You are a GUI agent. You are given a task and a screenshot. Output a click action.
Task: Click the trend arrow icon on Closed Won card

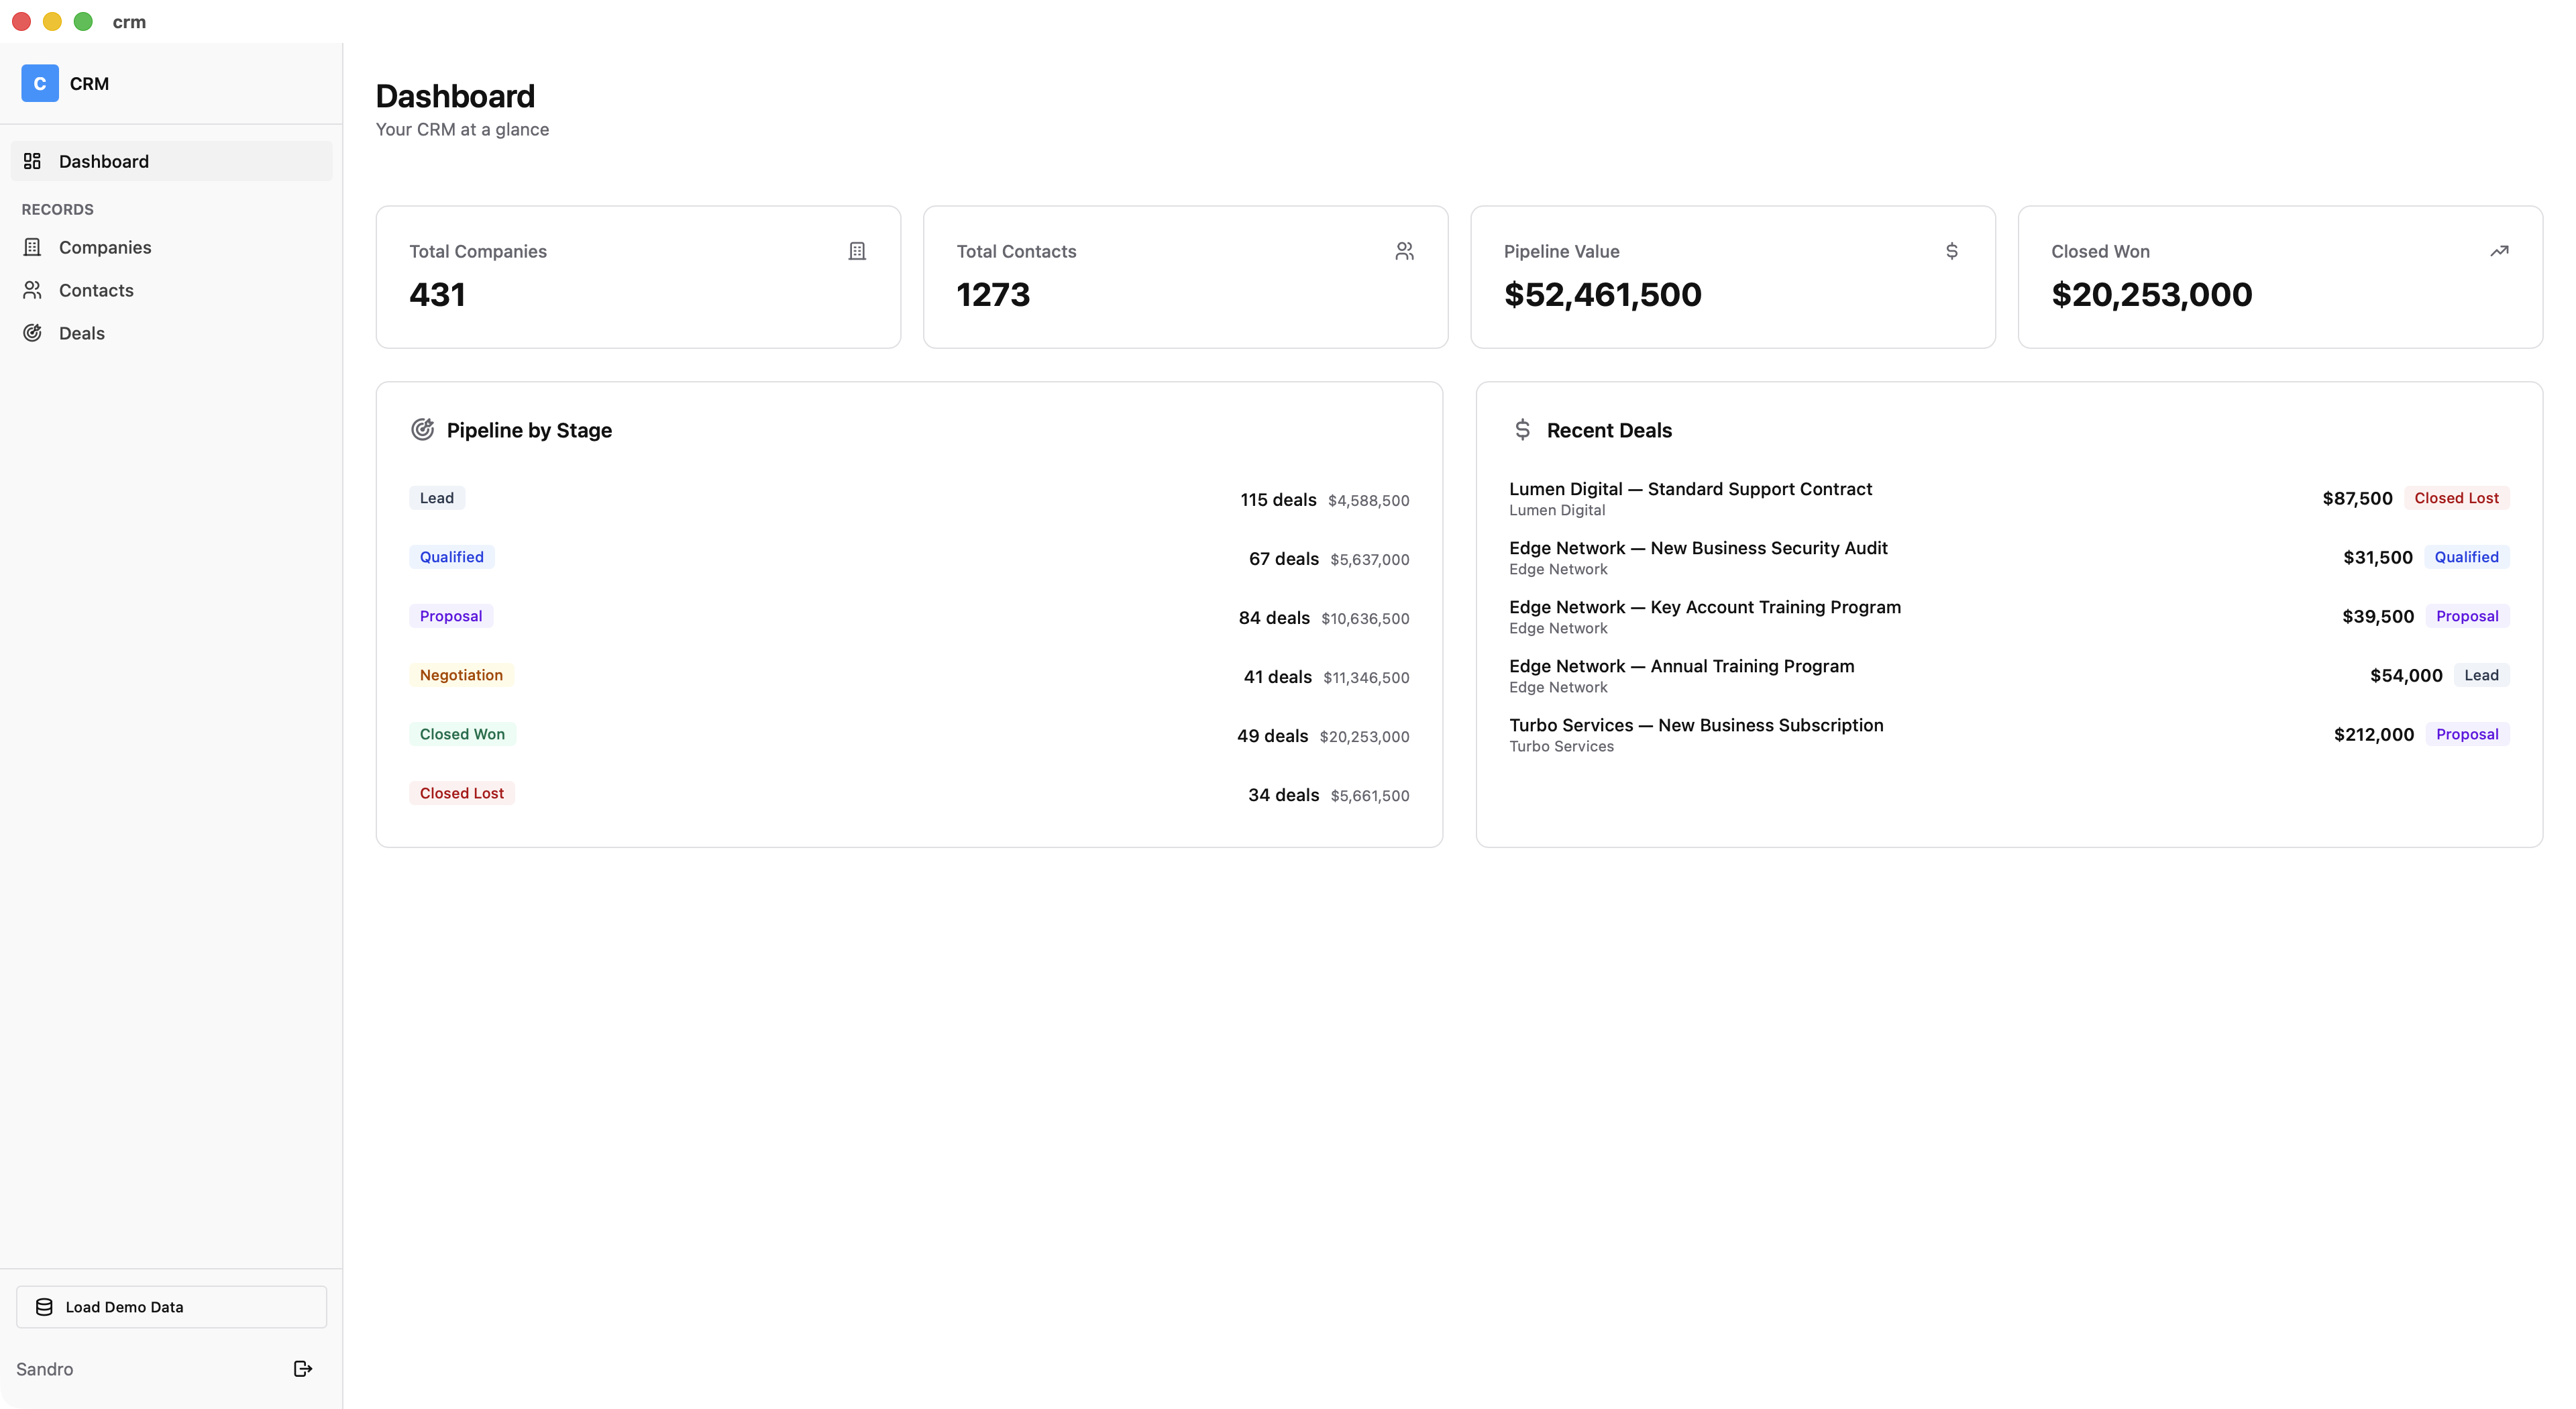click(x=2500, y=251)
